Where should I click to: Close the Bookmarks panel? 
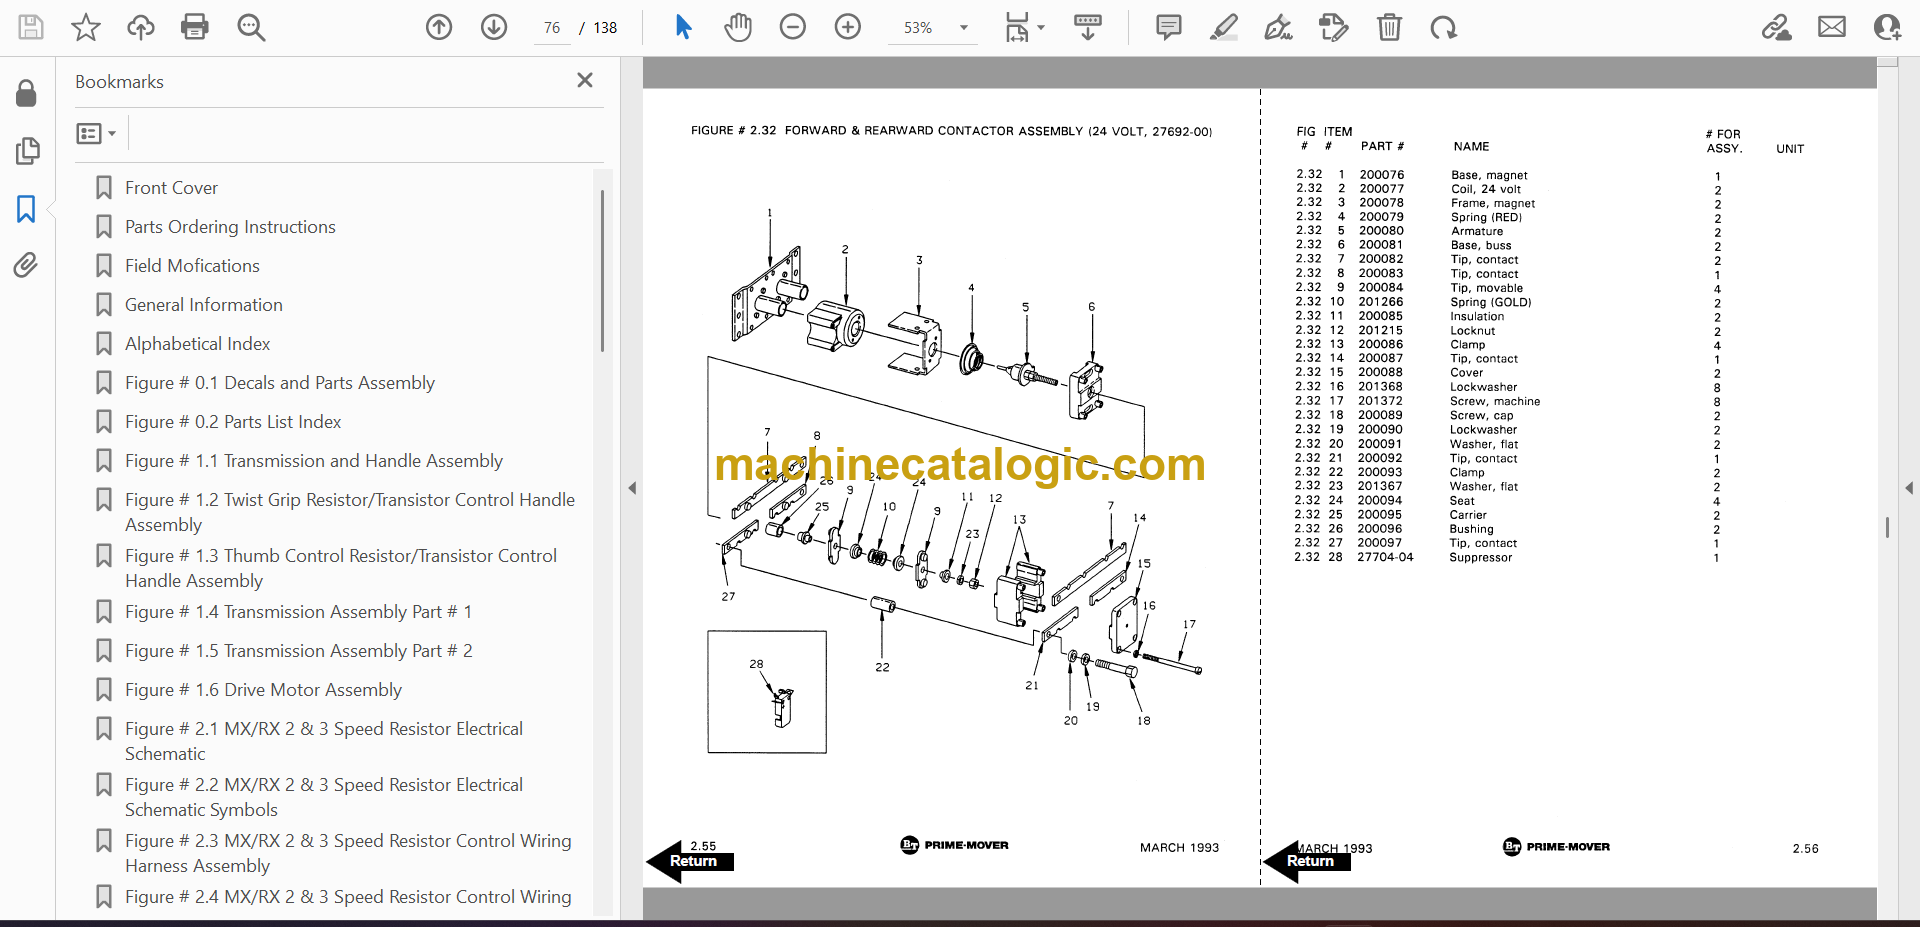coord(585,80)
